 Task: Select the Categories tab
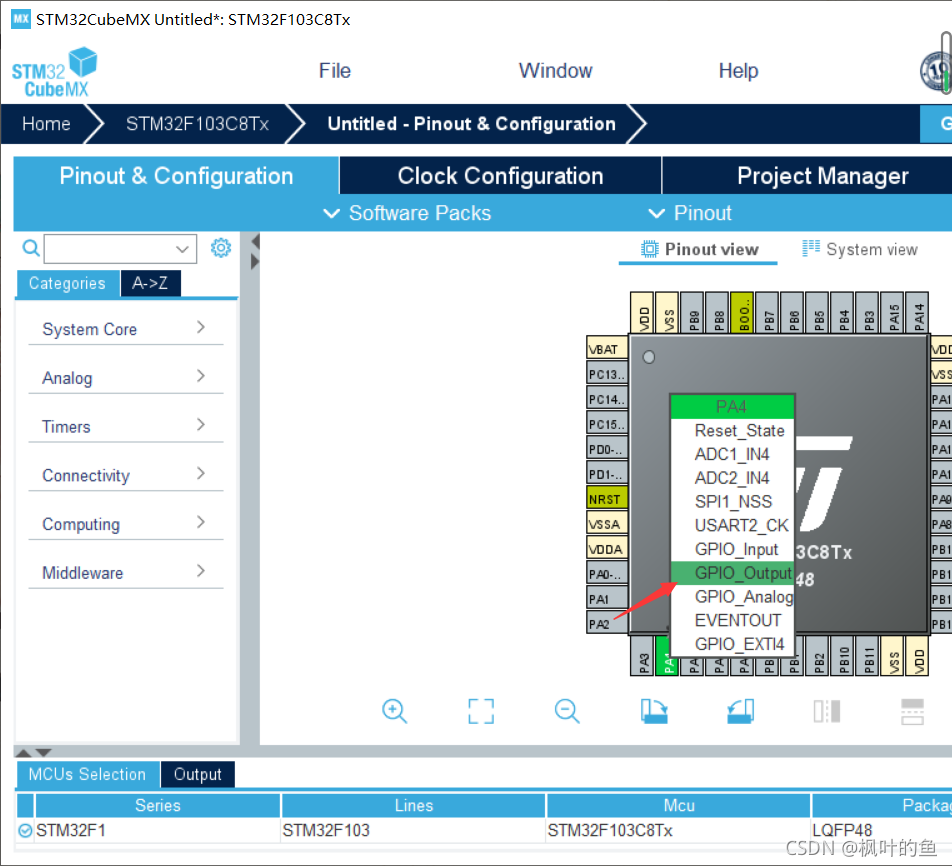click(67, 283)
